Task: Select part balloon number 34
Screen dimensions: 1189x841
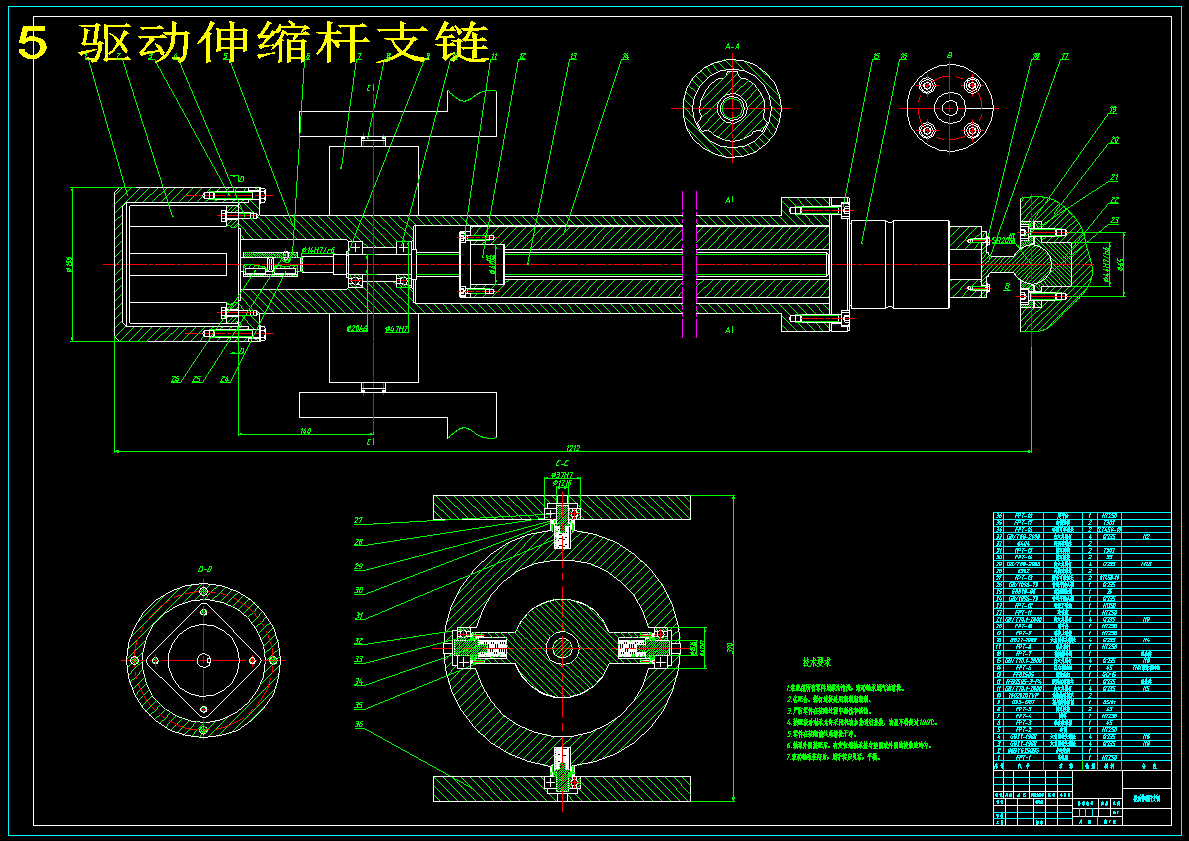Action: pos(358,682)
